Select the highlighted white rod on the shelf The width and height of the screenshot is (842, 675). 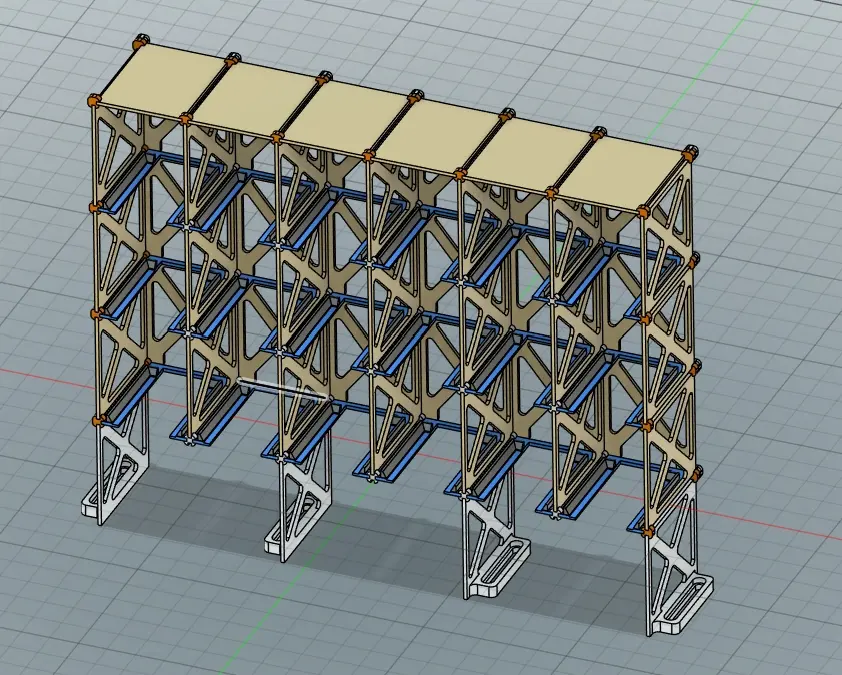click(x=282, y=388)
